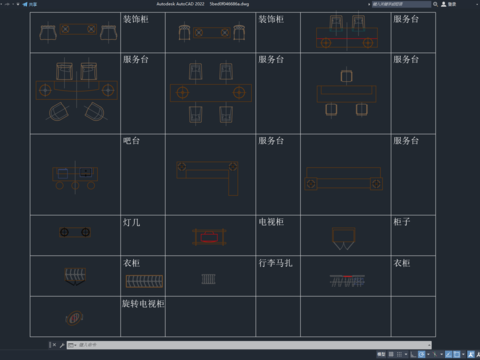
Task: Toggle snap mode in status bar
Action: click(399, 354)
